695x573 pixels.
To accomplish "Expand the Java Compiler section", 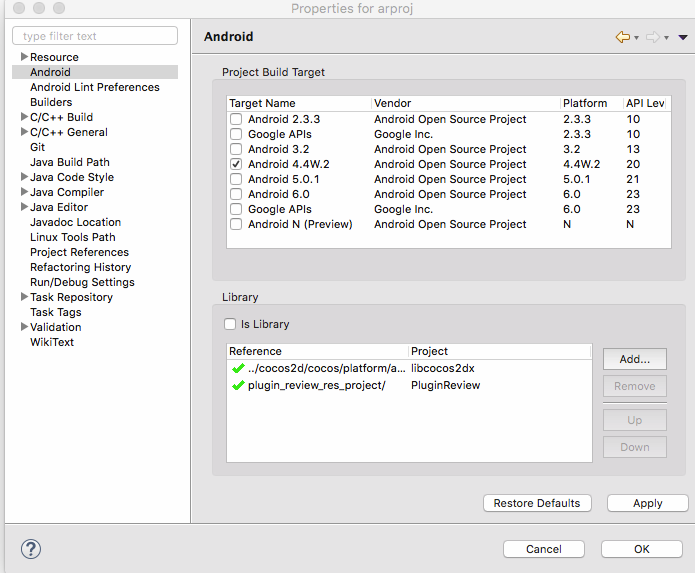I will (x=24, y=192).
